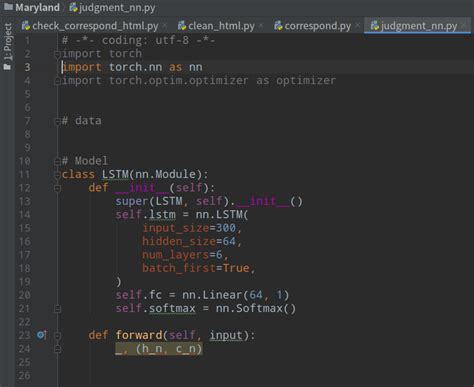Click '__init__' in def line 12
The image size is (474, 387).
pos(142,188)
